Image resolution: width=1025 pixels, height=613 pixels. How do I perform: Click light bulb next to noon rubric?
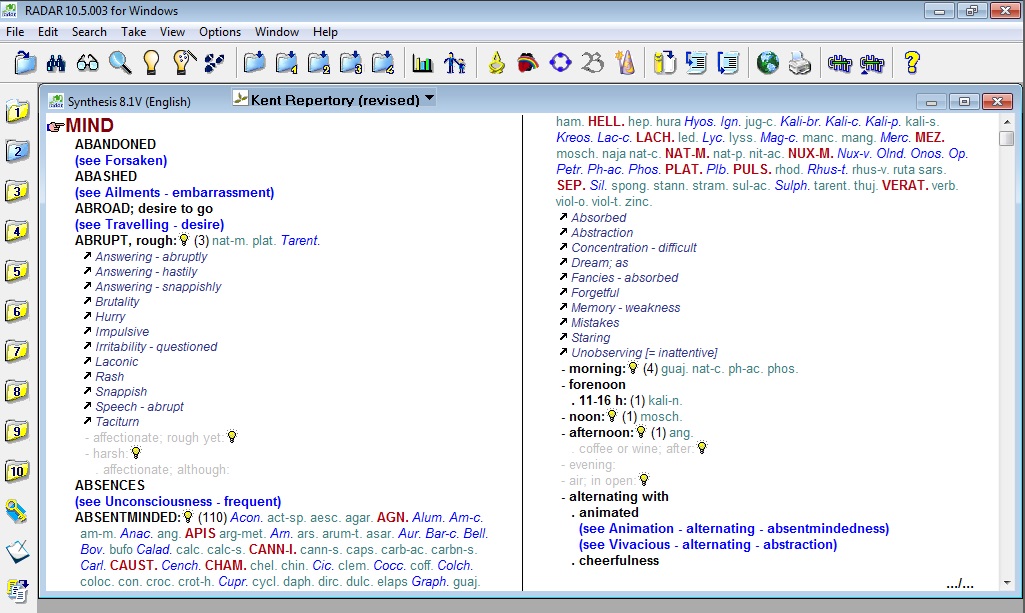(612, 416)
